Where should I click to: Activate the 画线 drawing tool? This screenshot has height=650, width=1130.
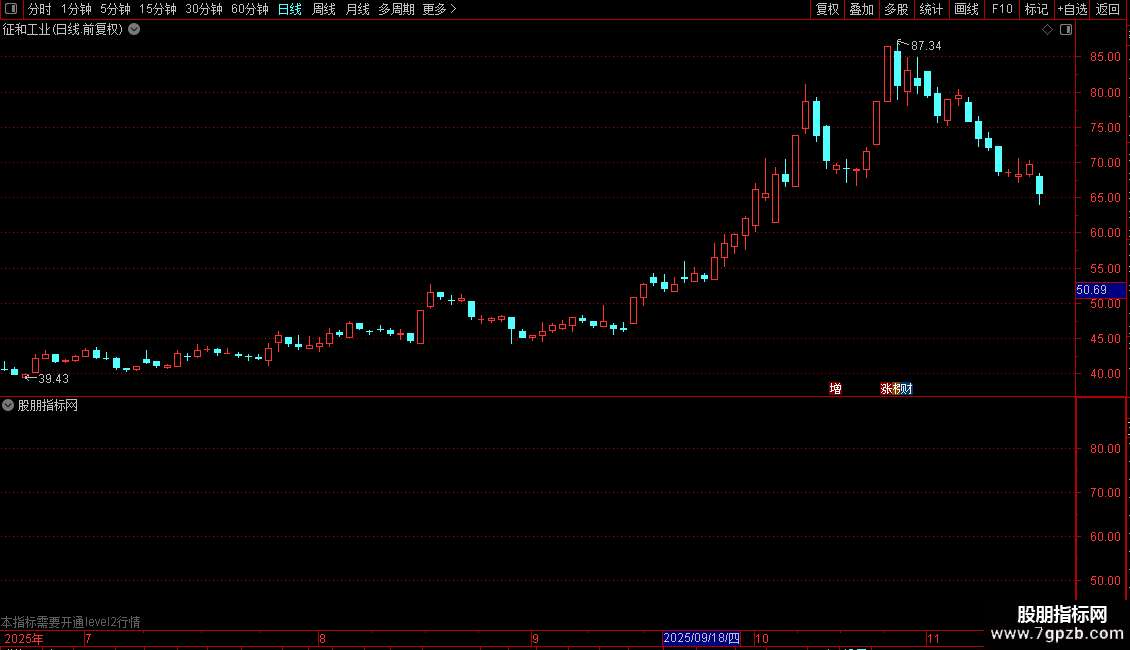[x=966, y=9]
